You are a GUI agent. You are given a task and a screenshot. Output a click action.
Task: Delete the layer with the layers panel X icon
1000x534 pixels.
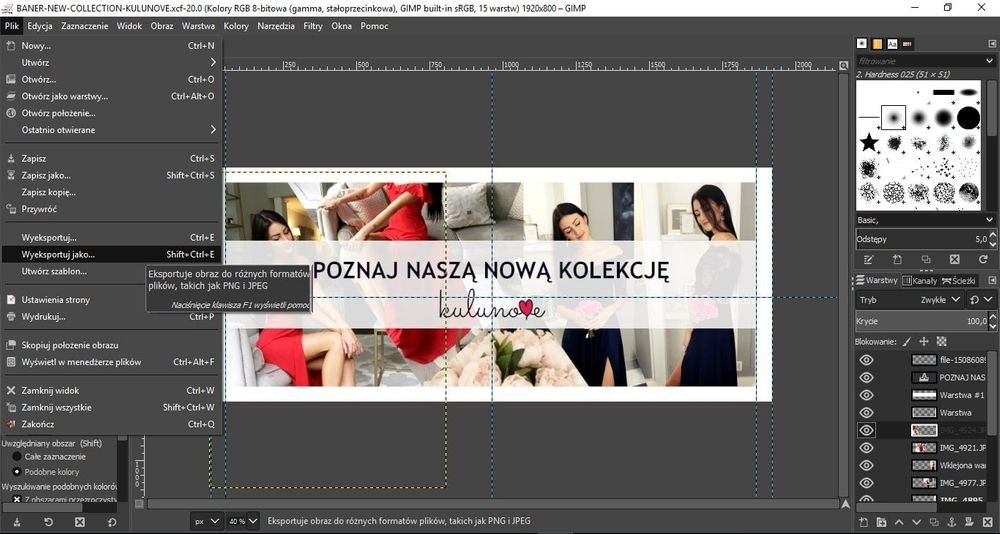point(988,522)
